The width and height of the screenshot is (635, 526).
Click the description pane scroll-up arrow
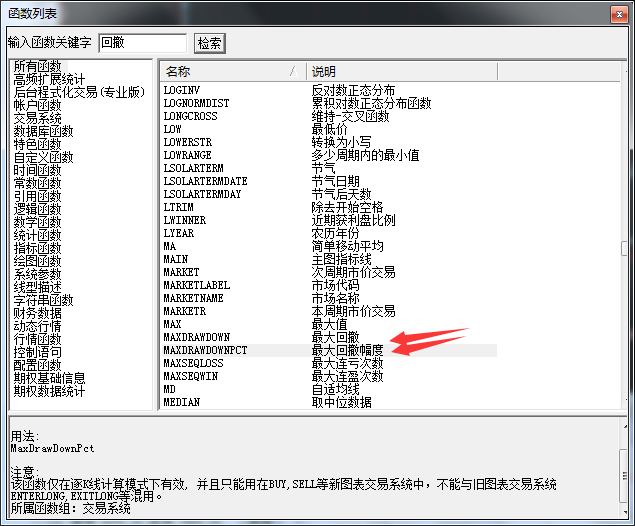click(624, 426)
